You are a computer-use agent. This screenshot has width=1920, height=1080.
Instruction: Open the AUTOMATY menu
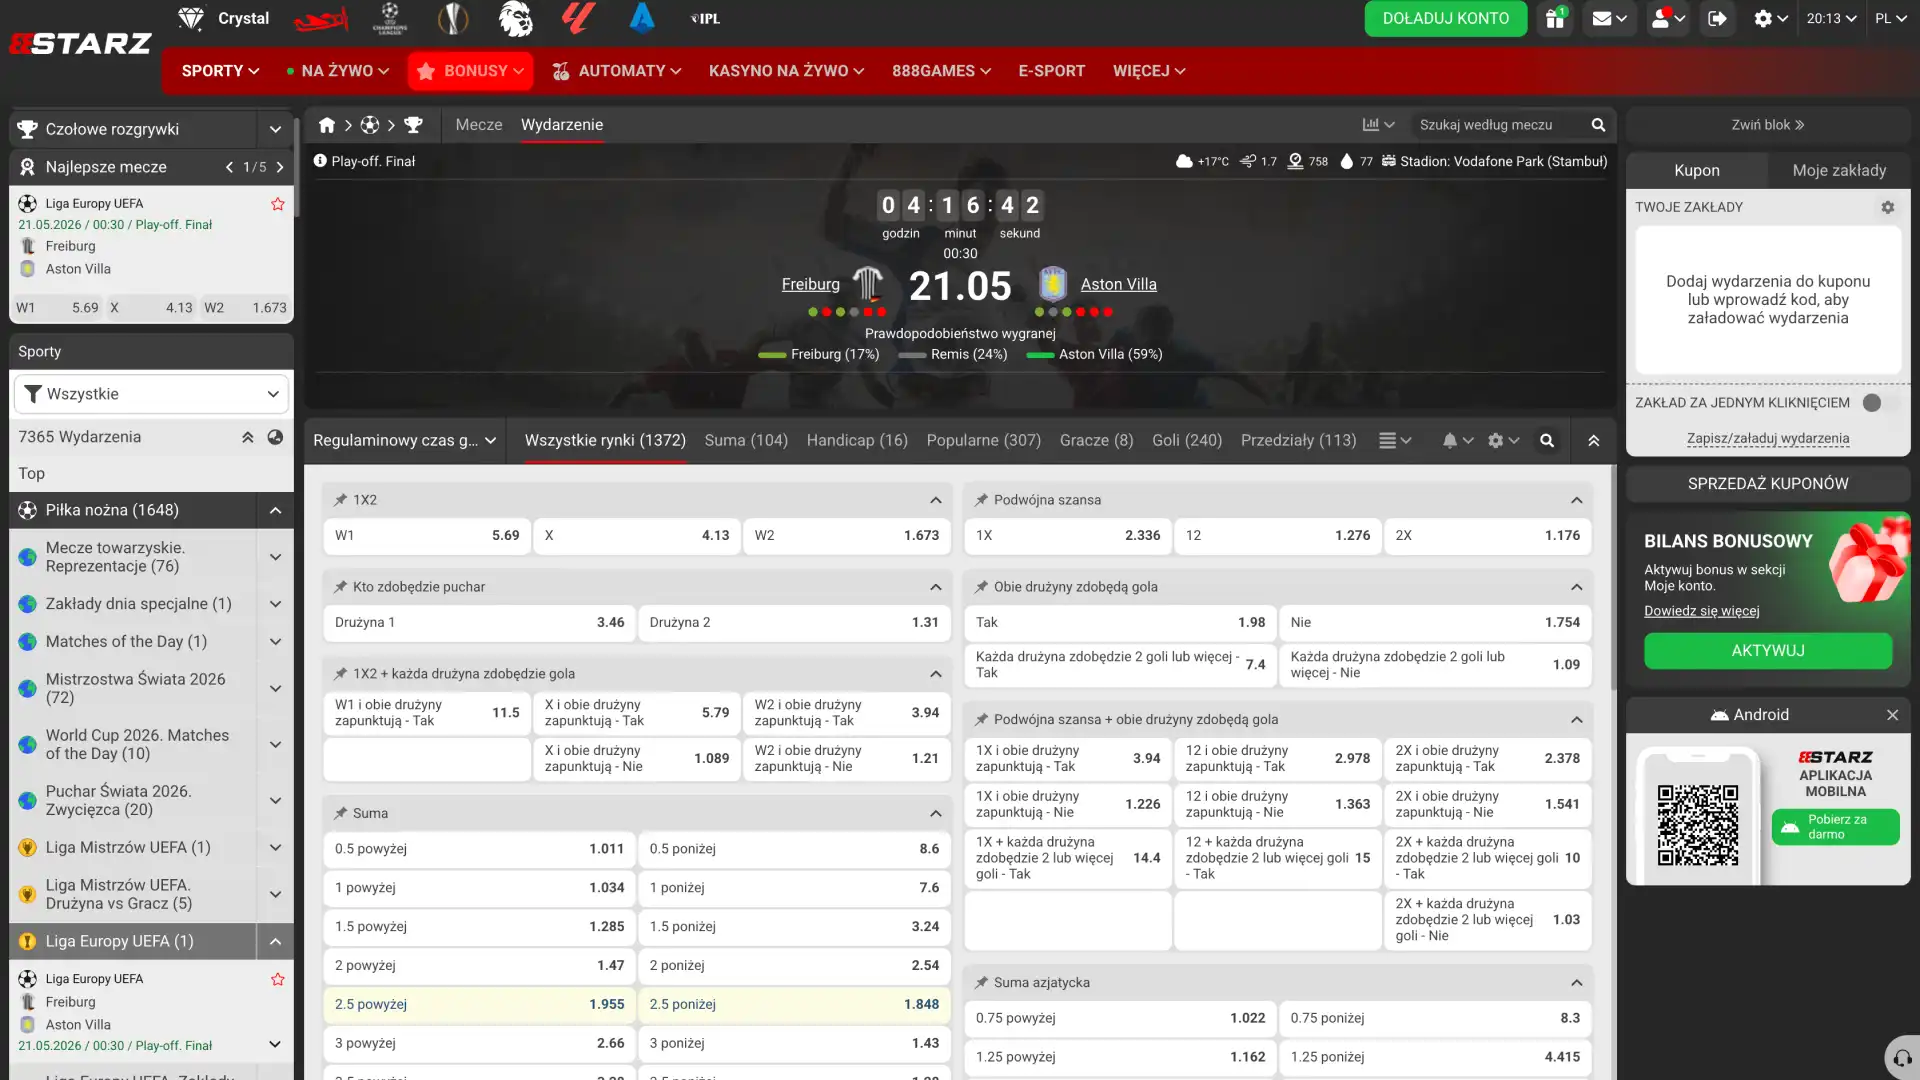click(616, 71)
